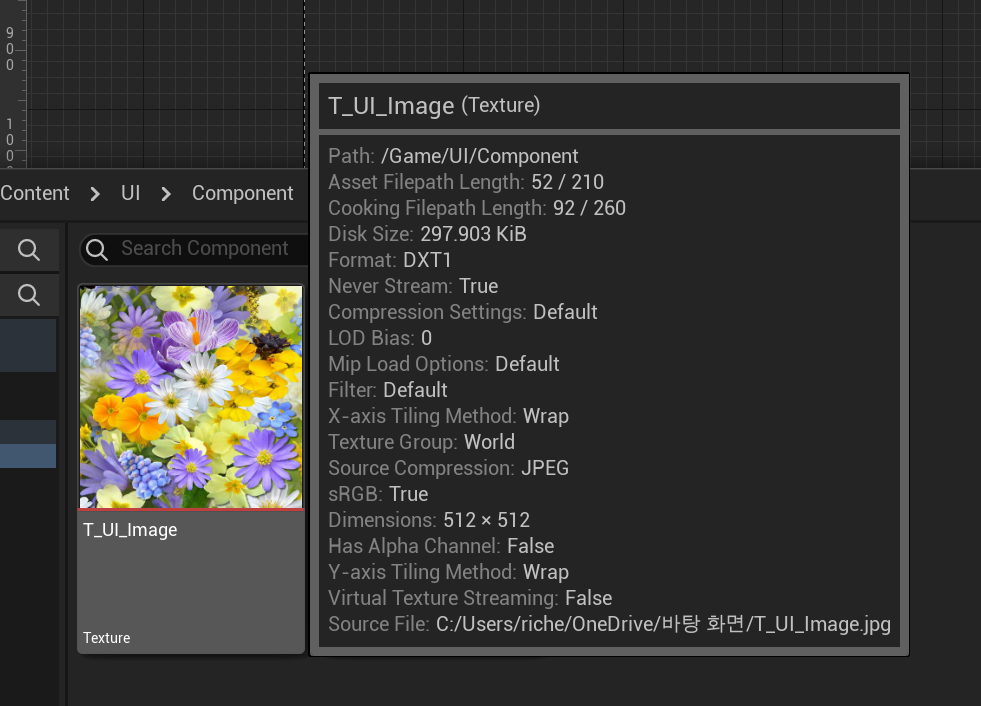Click the lower search magnifier icon in sidebar
The height and width of the screenshot is (706, 981).
(x=28, y=295)
